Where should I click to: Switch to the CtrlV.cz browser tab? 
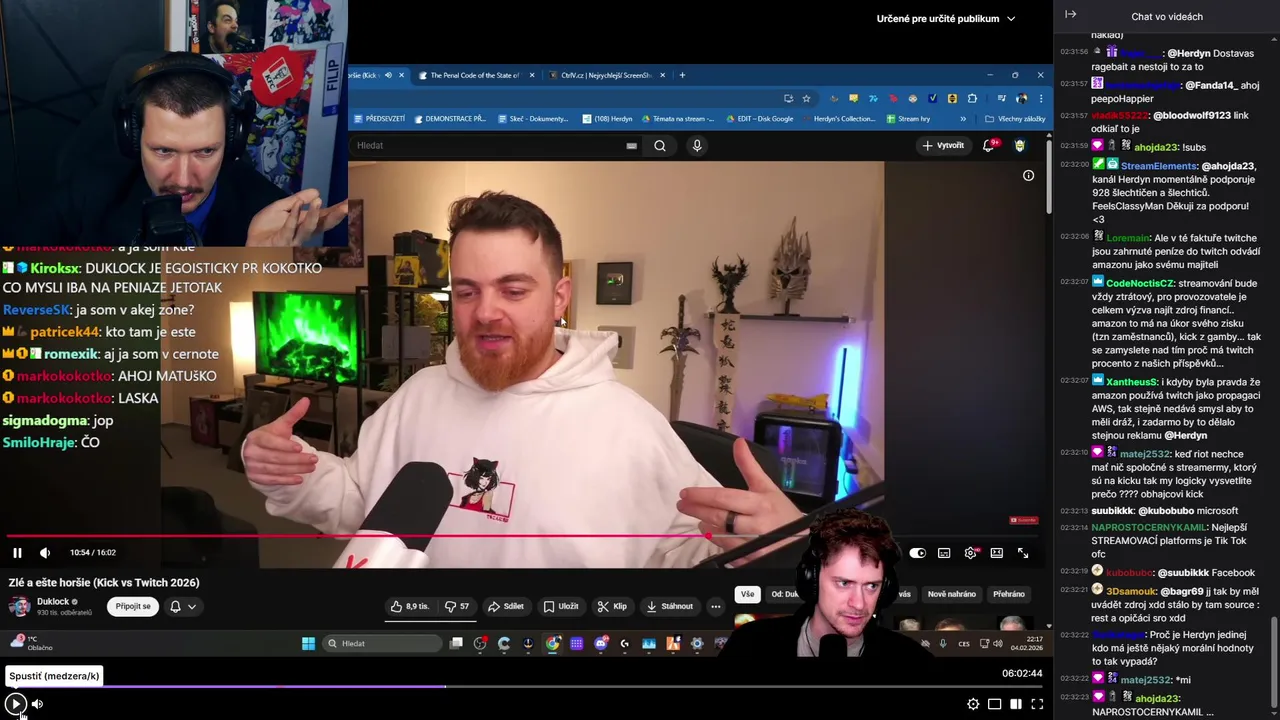[606, 75]
